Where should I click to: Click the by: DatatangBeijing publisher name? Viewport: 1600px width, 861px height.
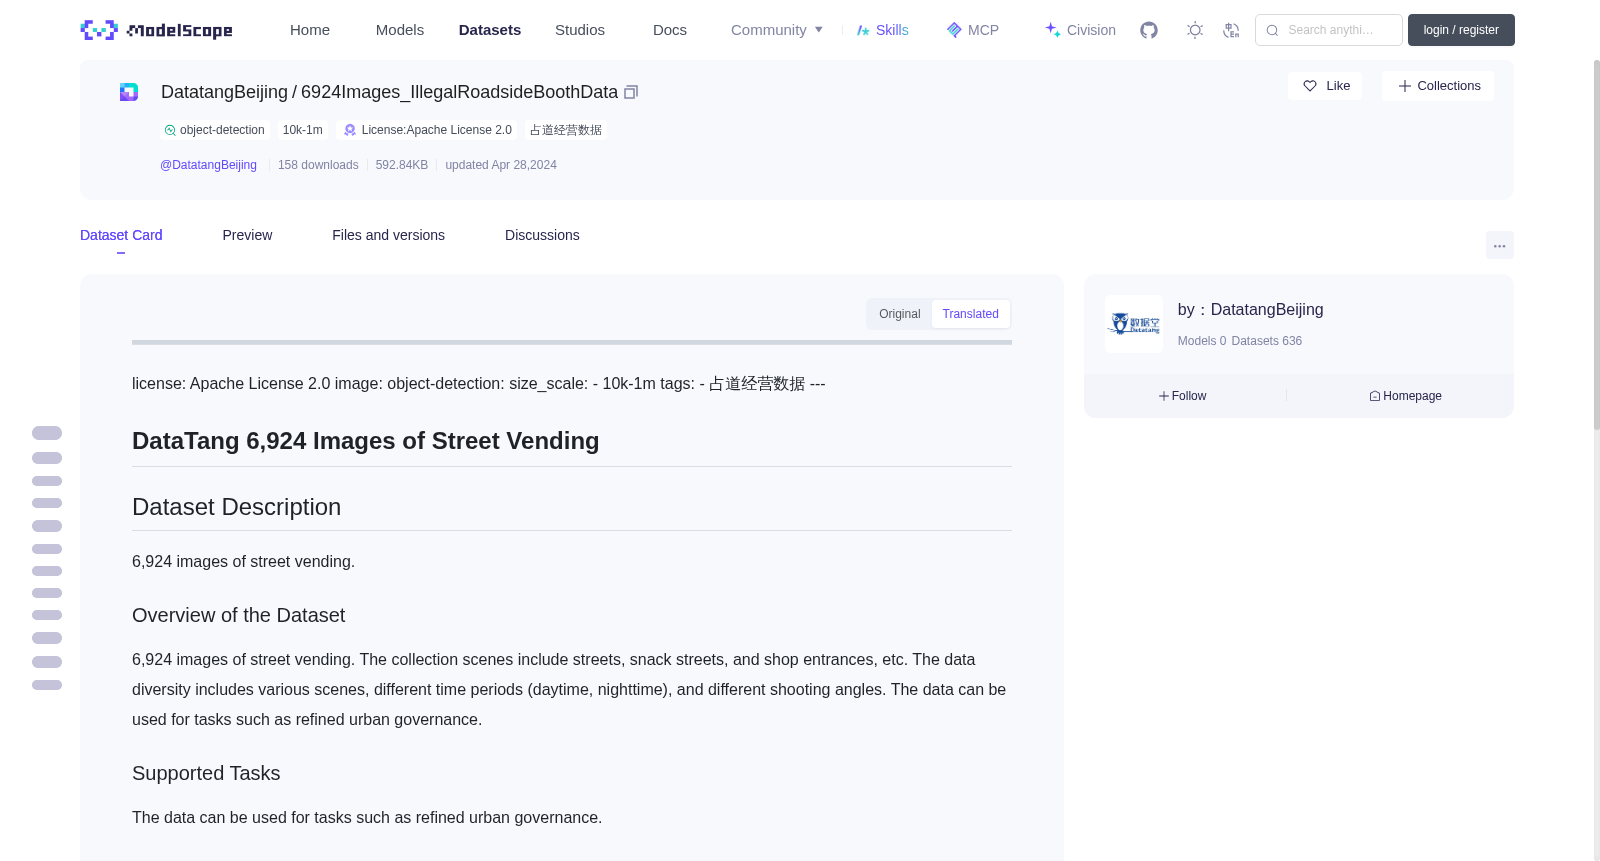click(1250, 310)
